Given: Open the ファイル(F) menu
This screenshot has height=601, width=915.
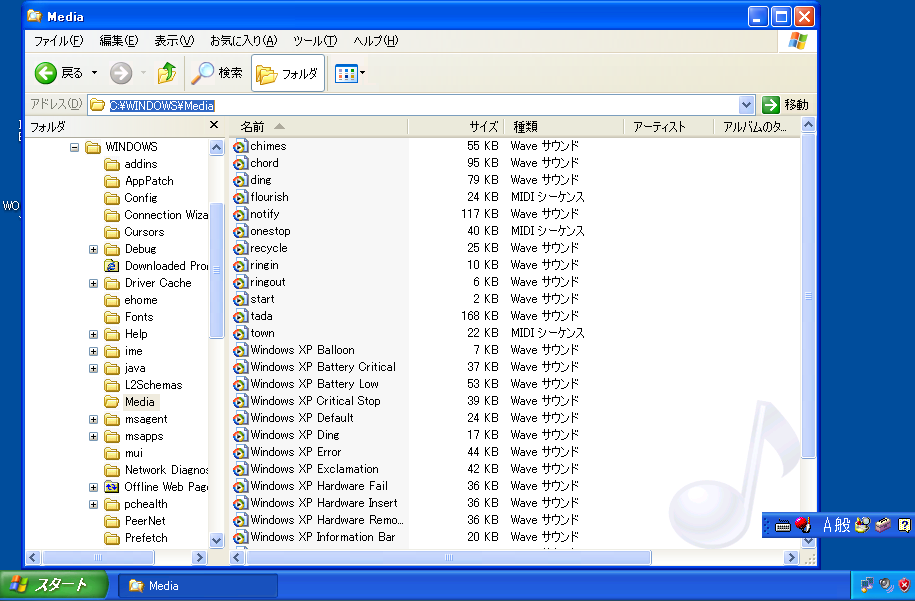Looking at the screenshot, I should [58, 41].
